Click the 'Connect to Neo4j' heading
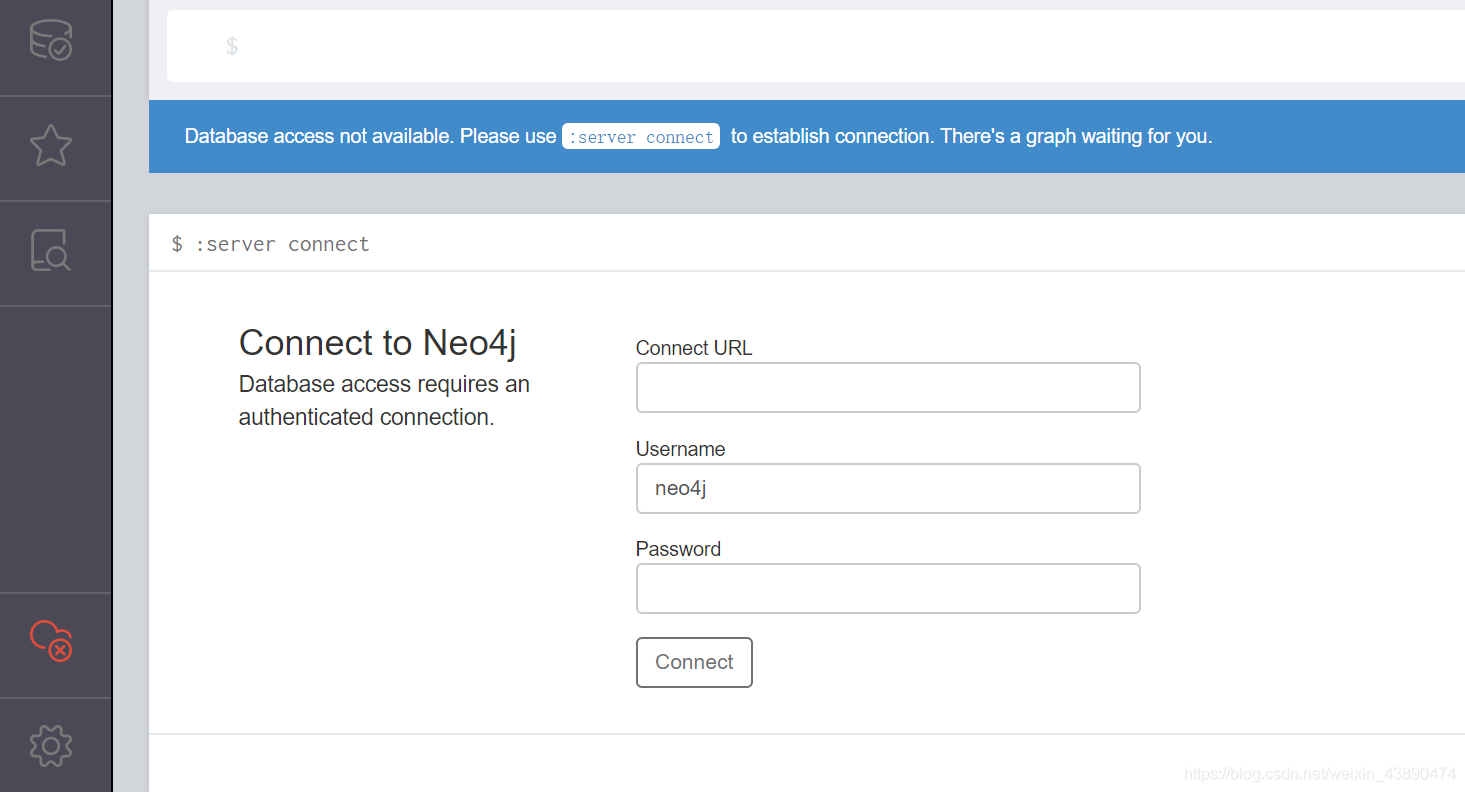The height and width of the screenshot is (792, 1465). pyautogui.click(x=378, y=343)
